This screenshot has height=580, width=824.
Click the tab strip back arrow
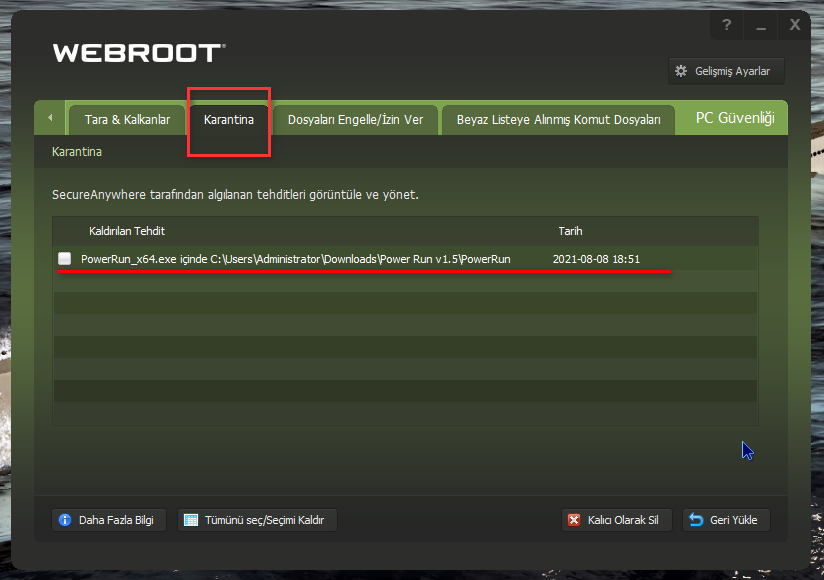pos(50,118)
